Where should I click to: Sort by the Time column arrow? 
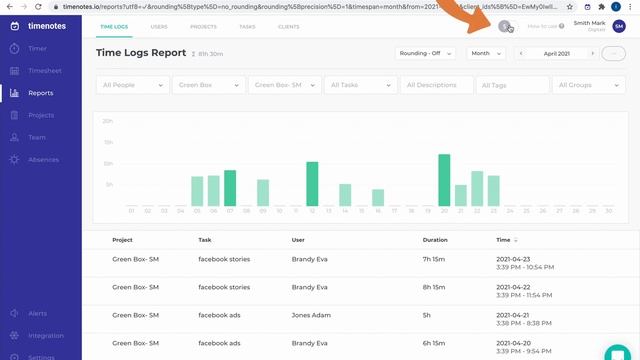coord(516,240)
